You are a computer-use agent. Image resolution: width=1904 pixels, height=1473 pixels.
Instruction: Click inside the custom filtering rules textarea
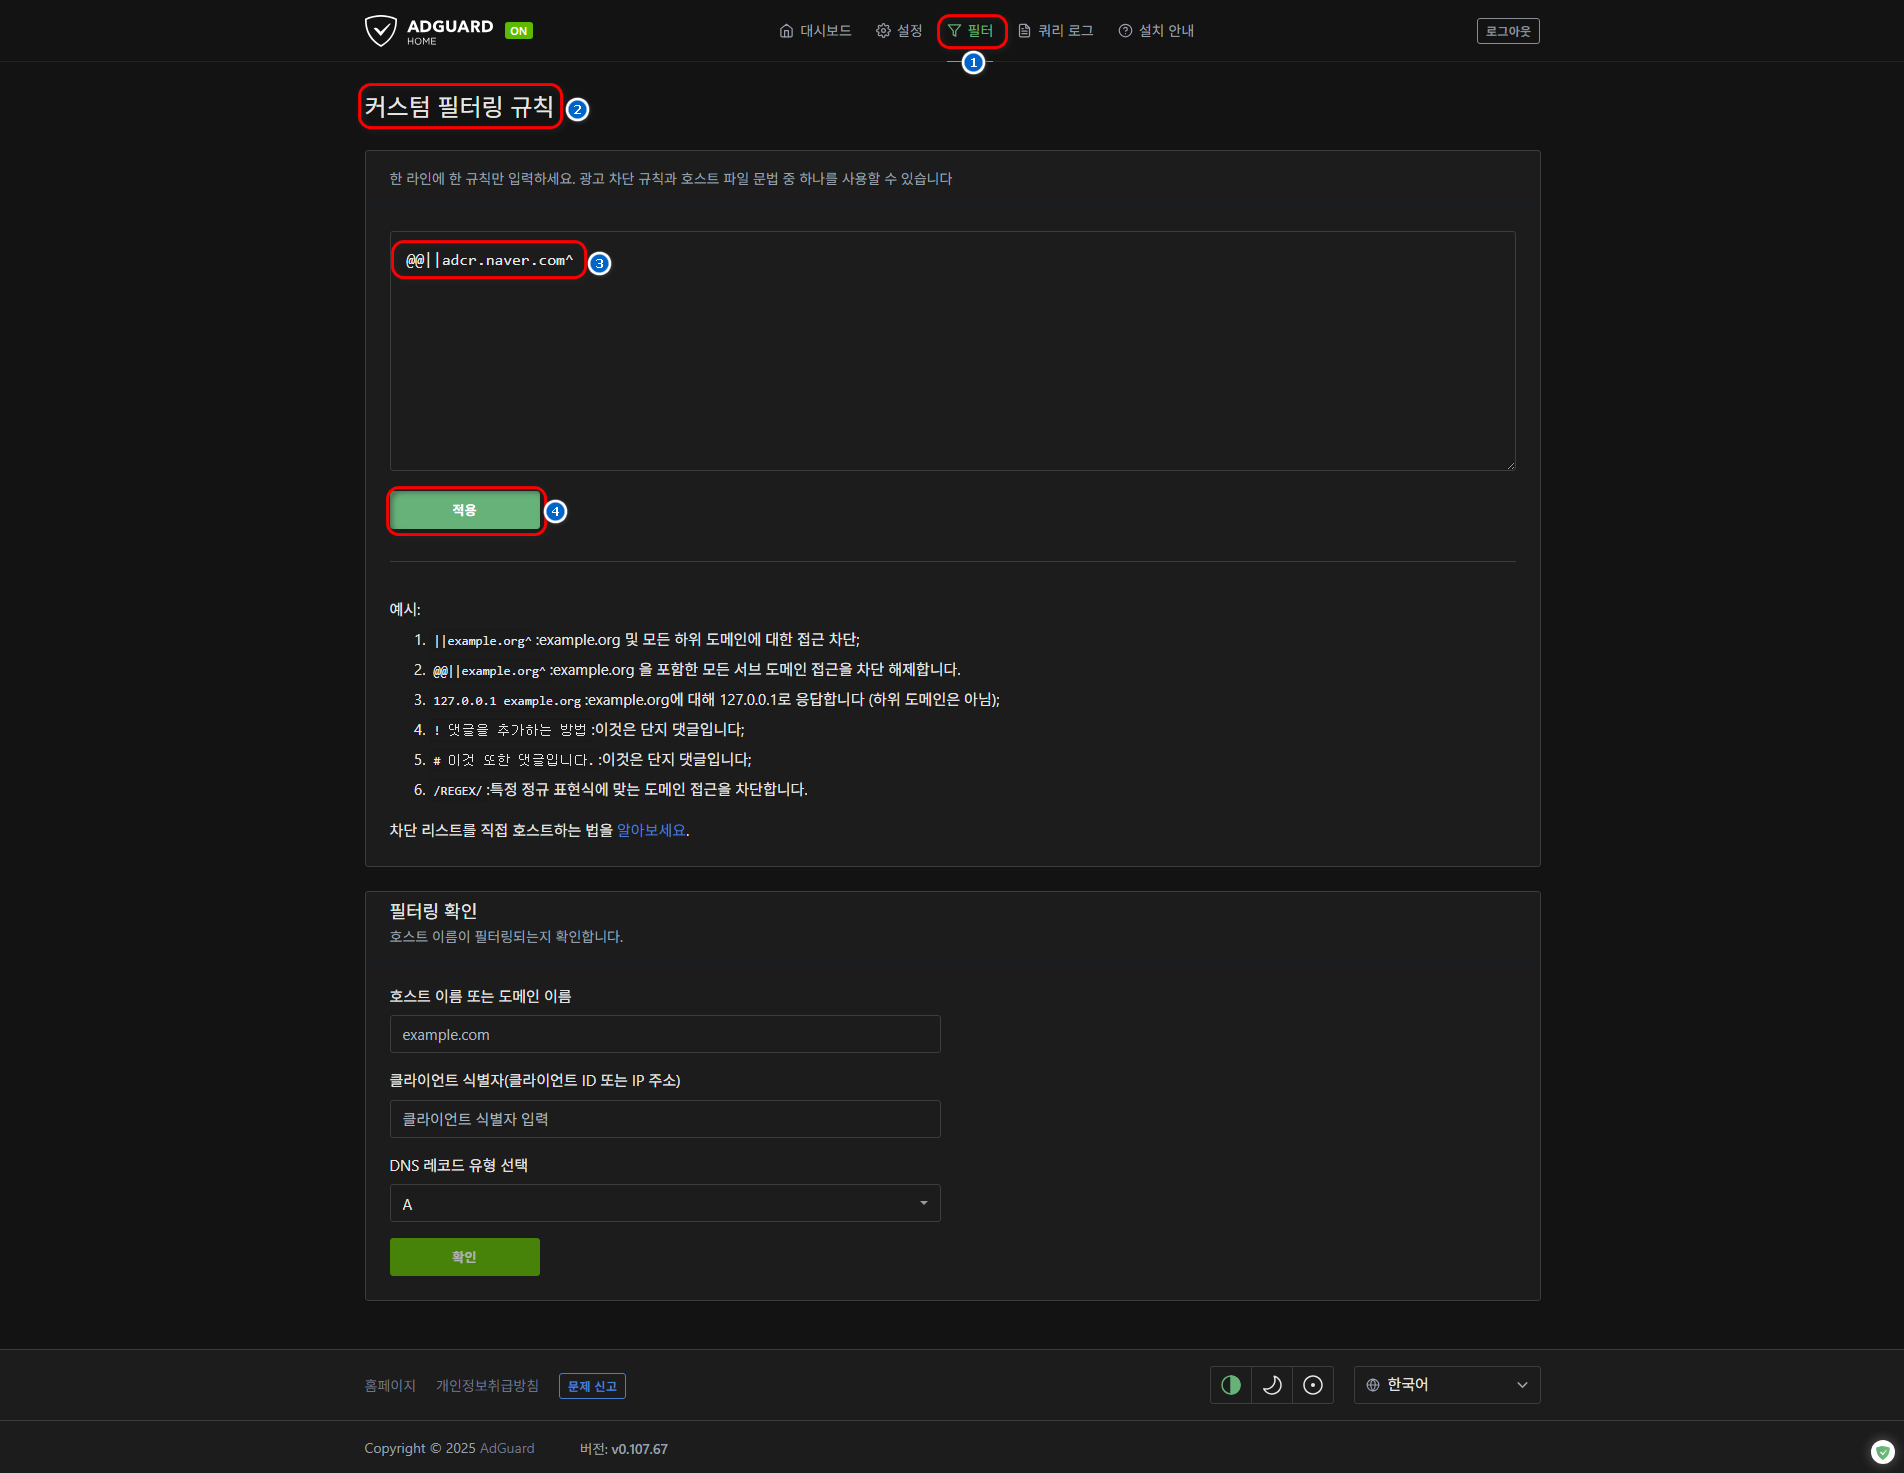951,370
